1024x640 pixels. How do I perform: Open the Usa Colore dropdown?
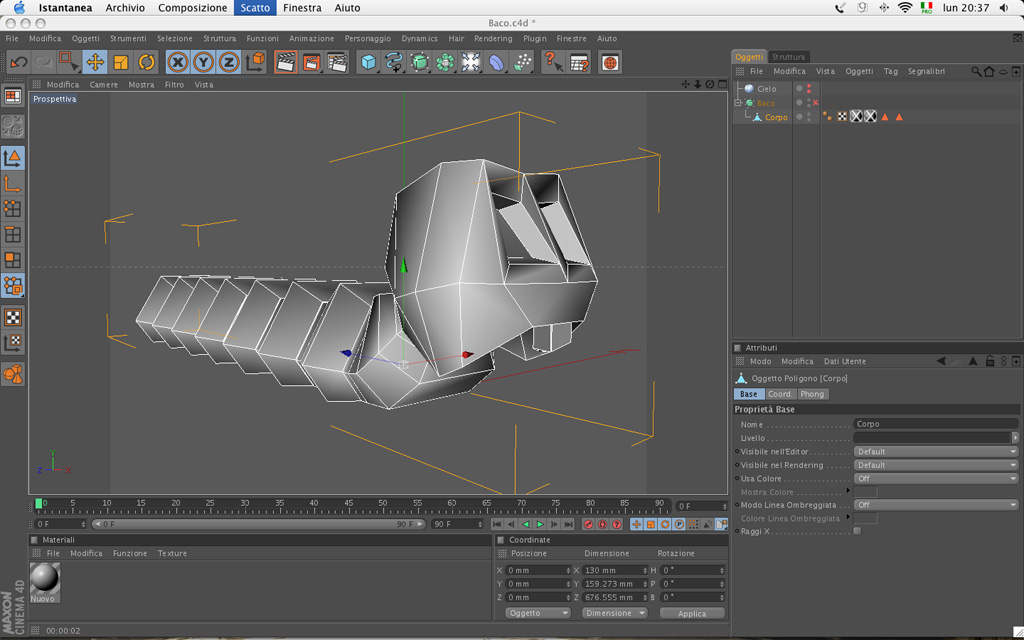(x=935, y=478)
